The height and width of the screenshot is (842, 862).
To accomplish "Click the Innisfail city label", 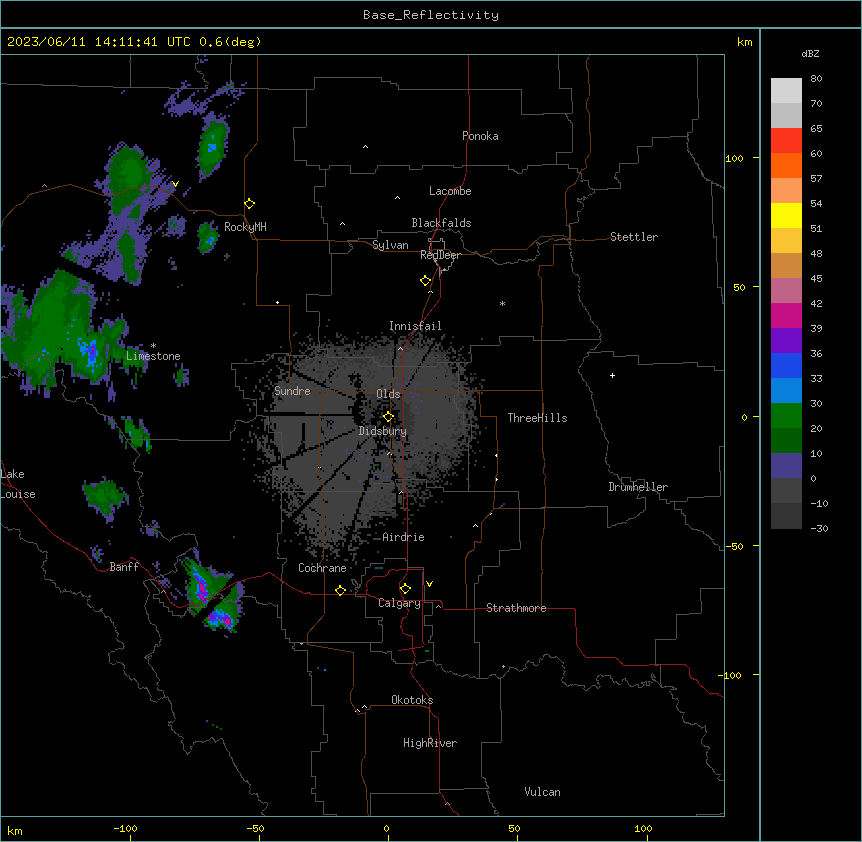I will coord(415,326).
